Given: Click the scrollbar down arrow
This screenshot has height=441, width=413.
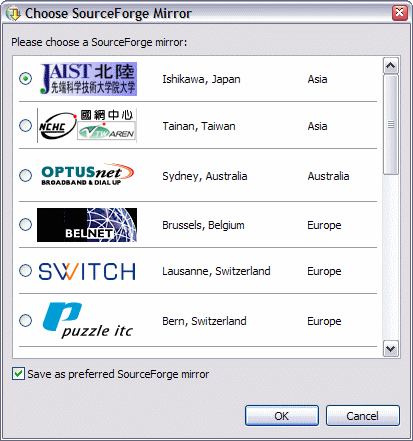Looking at the screenshot, I should click(391, 349).
